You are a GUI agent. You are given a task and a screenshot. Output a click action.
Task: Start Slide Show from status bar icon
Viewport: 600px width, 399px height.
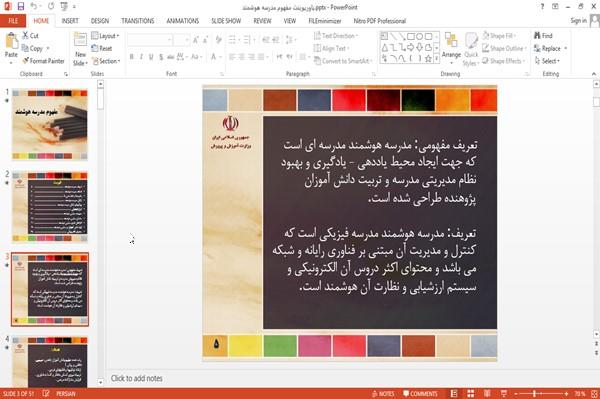click(x=504, y=393)
